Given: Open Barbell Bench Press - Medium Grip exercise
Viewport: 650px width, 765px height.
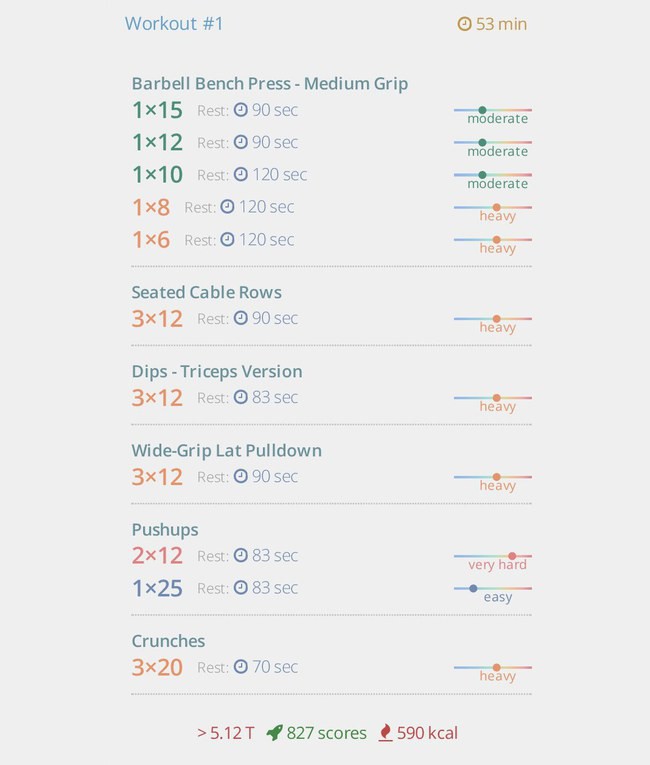Looking at the screenshot, I should 270,84.
